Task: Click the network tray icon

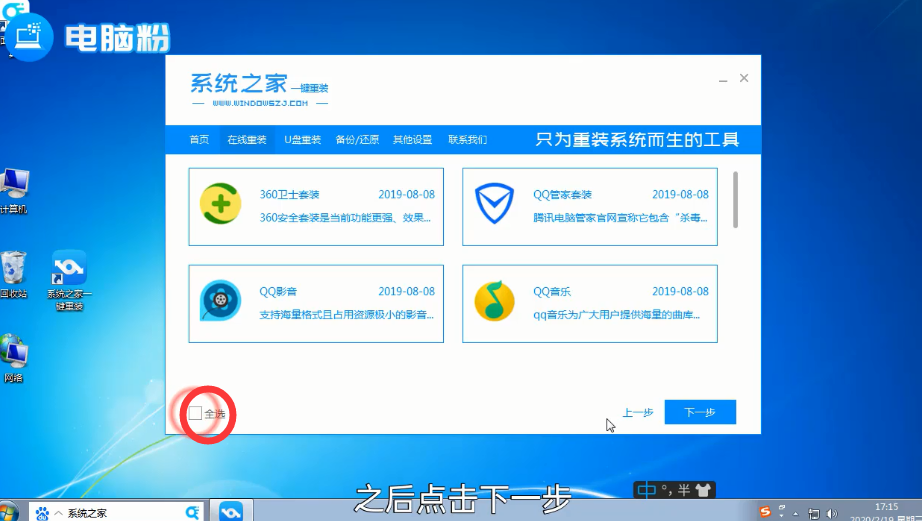Action: [x=814, y=514]
